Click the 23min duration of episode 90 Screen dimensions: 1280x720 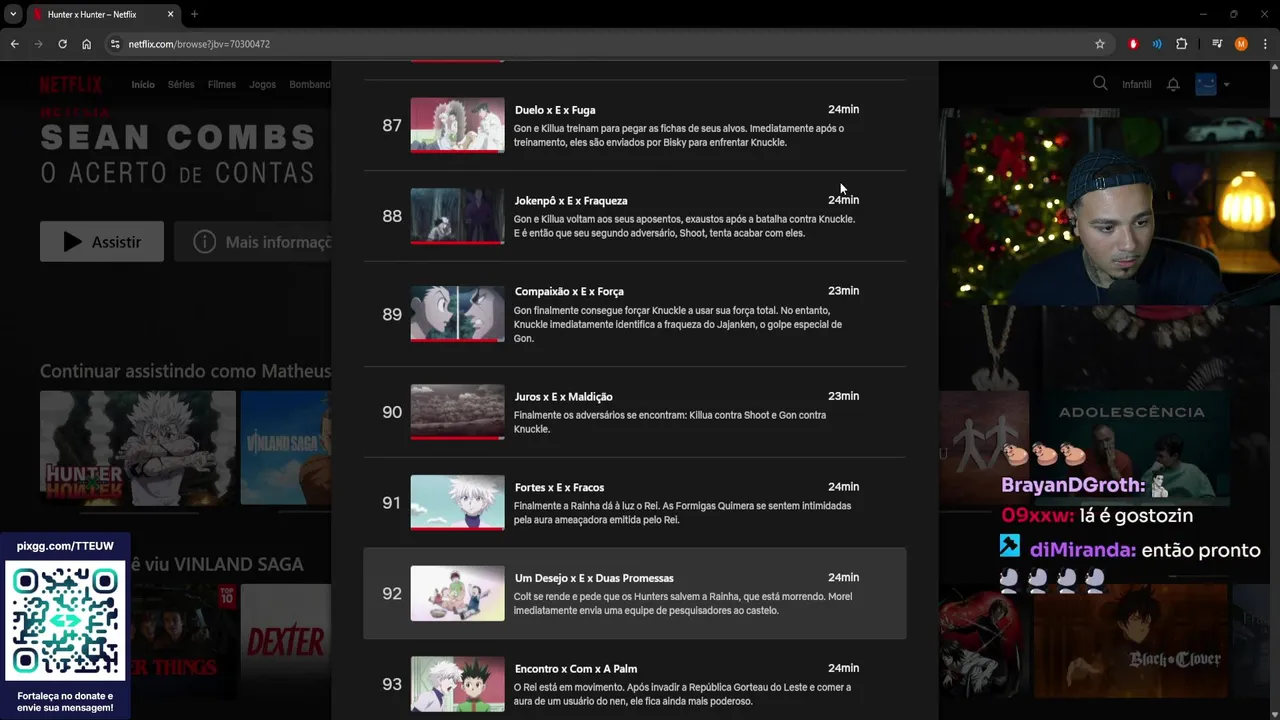point(843,396)
